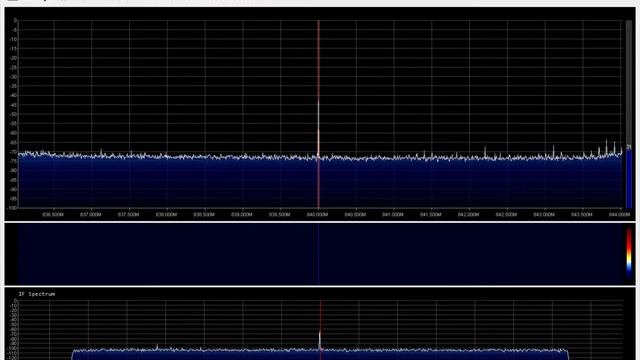The height and width of the screenshot is (360, 640).
Task: Click the 837.000M frequency axis label
Action: coord(91,215)
